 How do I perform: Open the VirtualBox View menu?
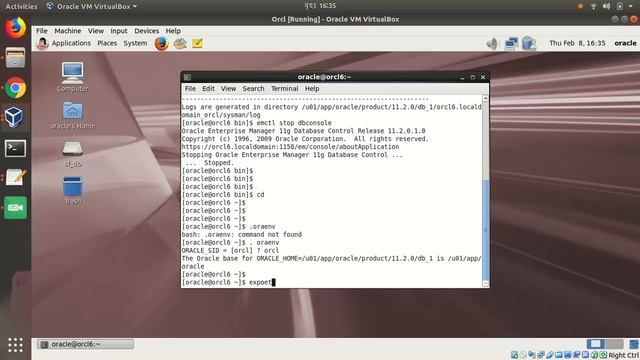(96, 31)
